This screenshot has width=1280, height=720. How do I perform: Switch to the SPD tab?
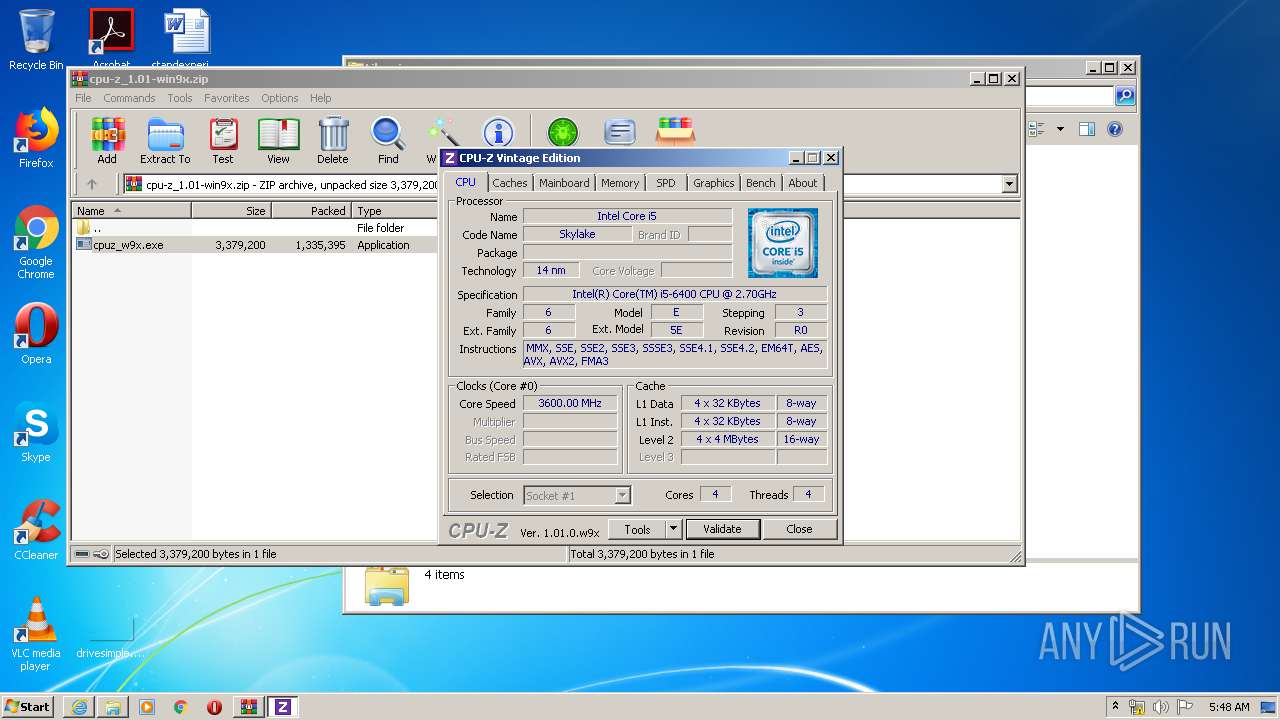pos(666,183)
